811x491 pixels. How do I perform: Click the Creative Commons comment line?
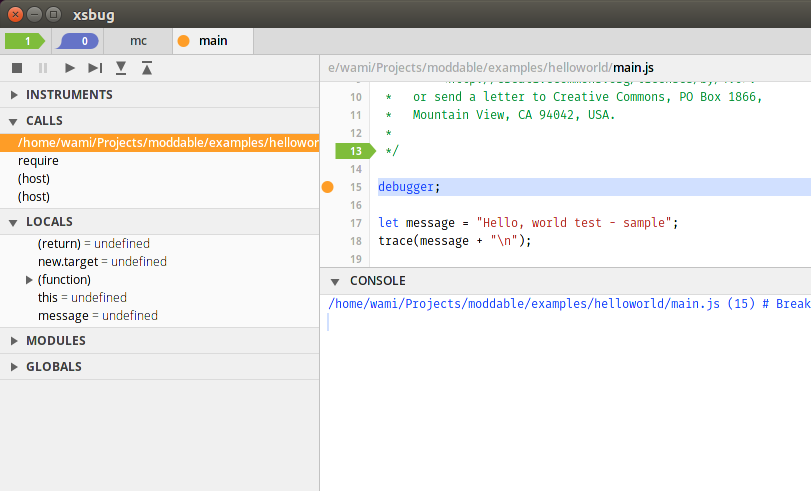(574, 97)
